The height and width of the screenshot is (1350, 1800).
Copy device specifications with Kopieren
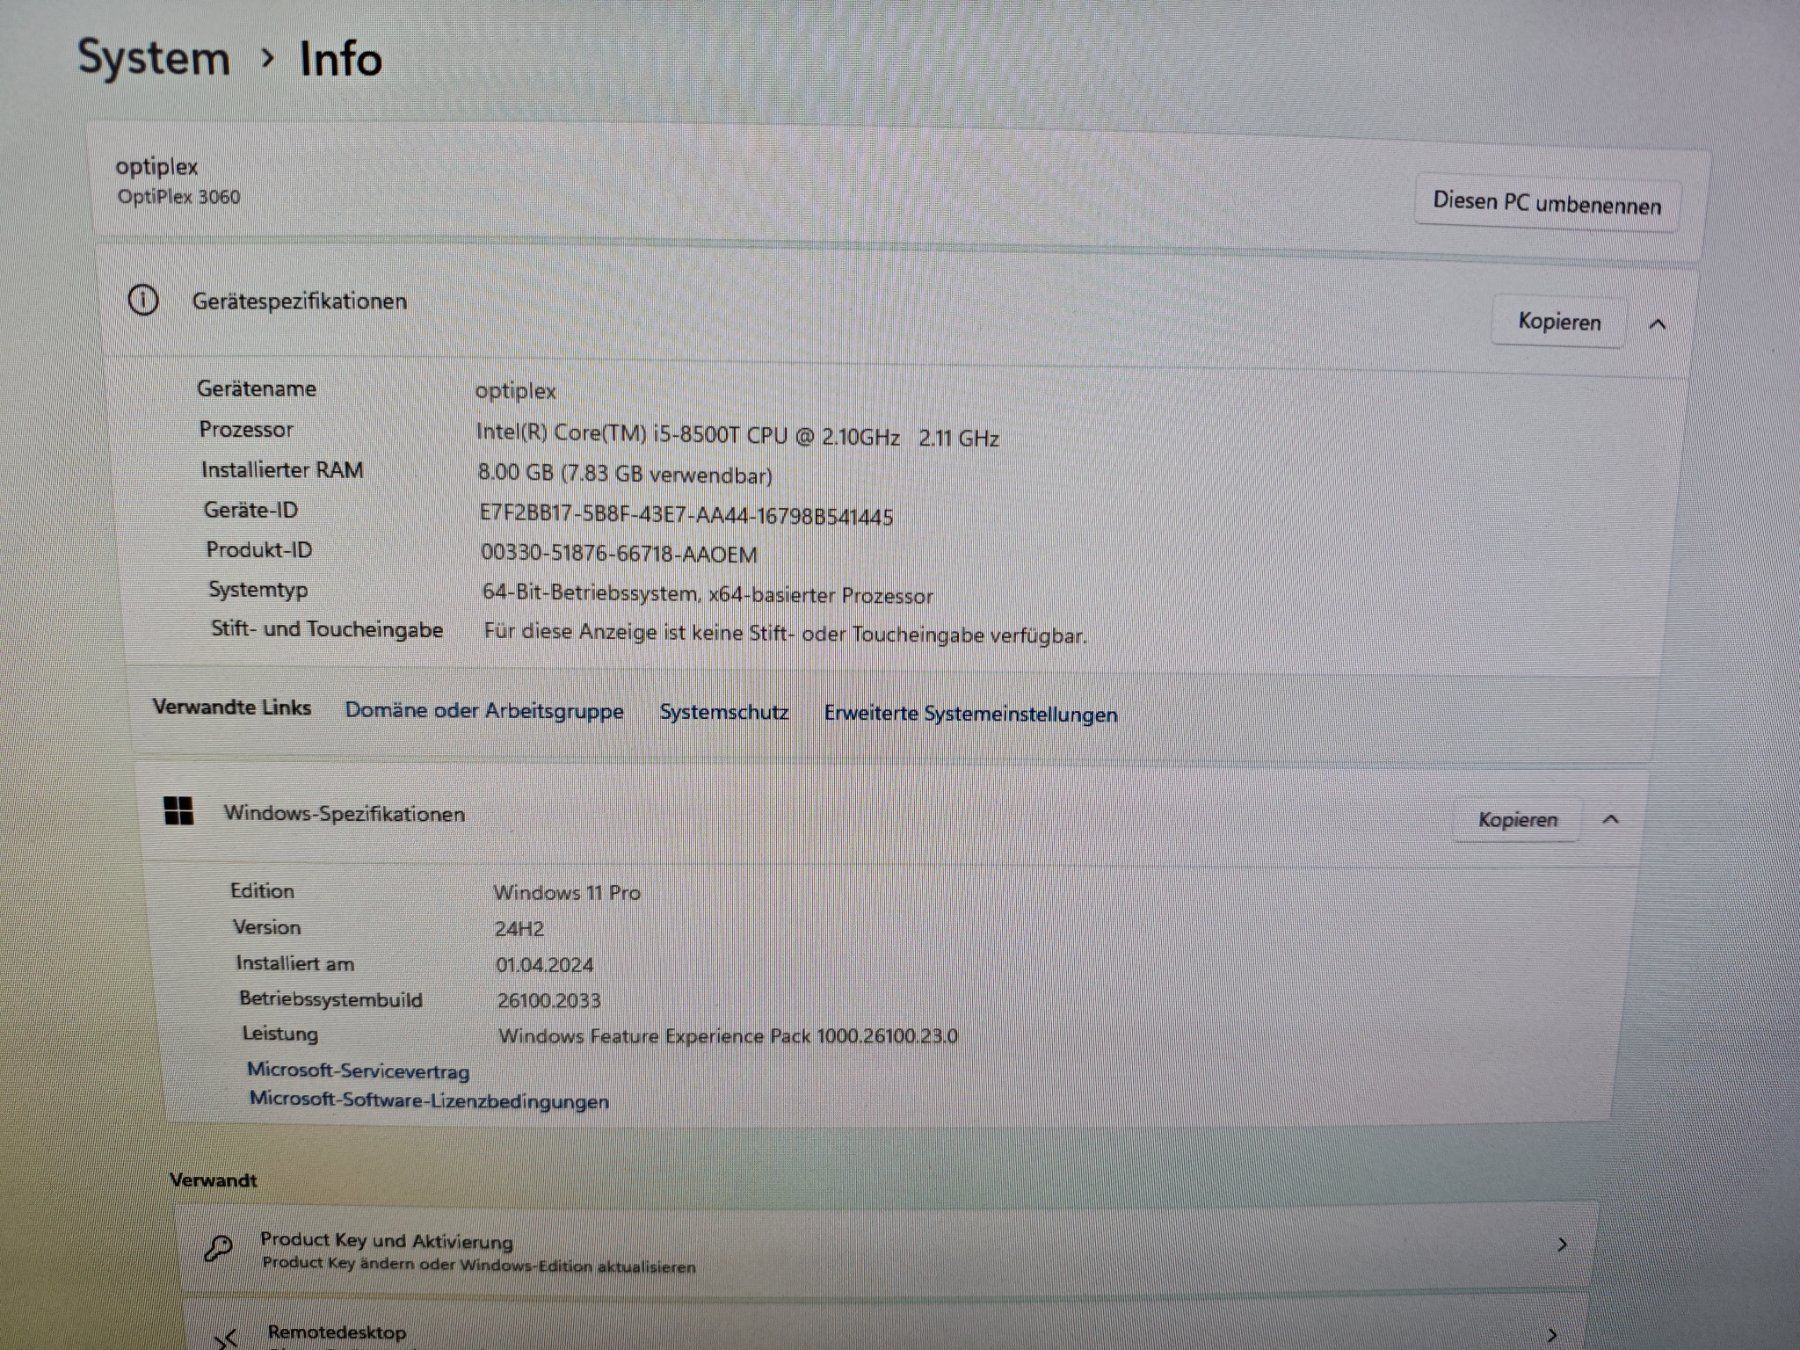[1559, 321]
